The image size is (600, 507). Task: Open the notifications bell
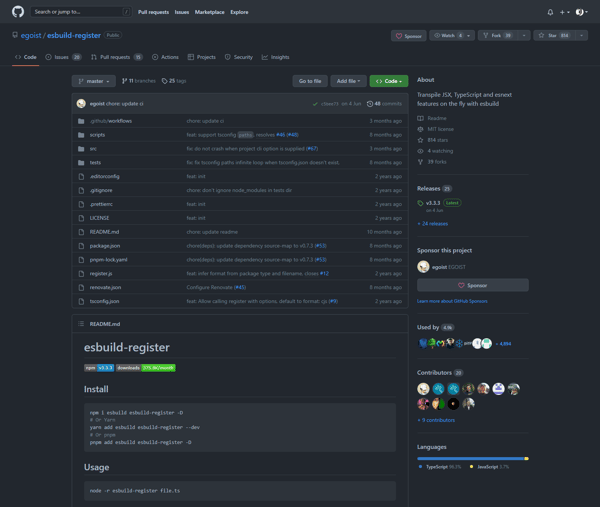(x=550, y=12)
